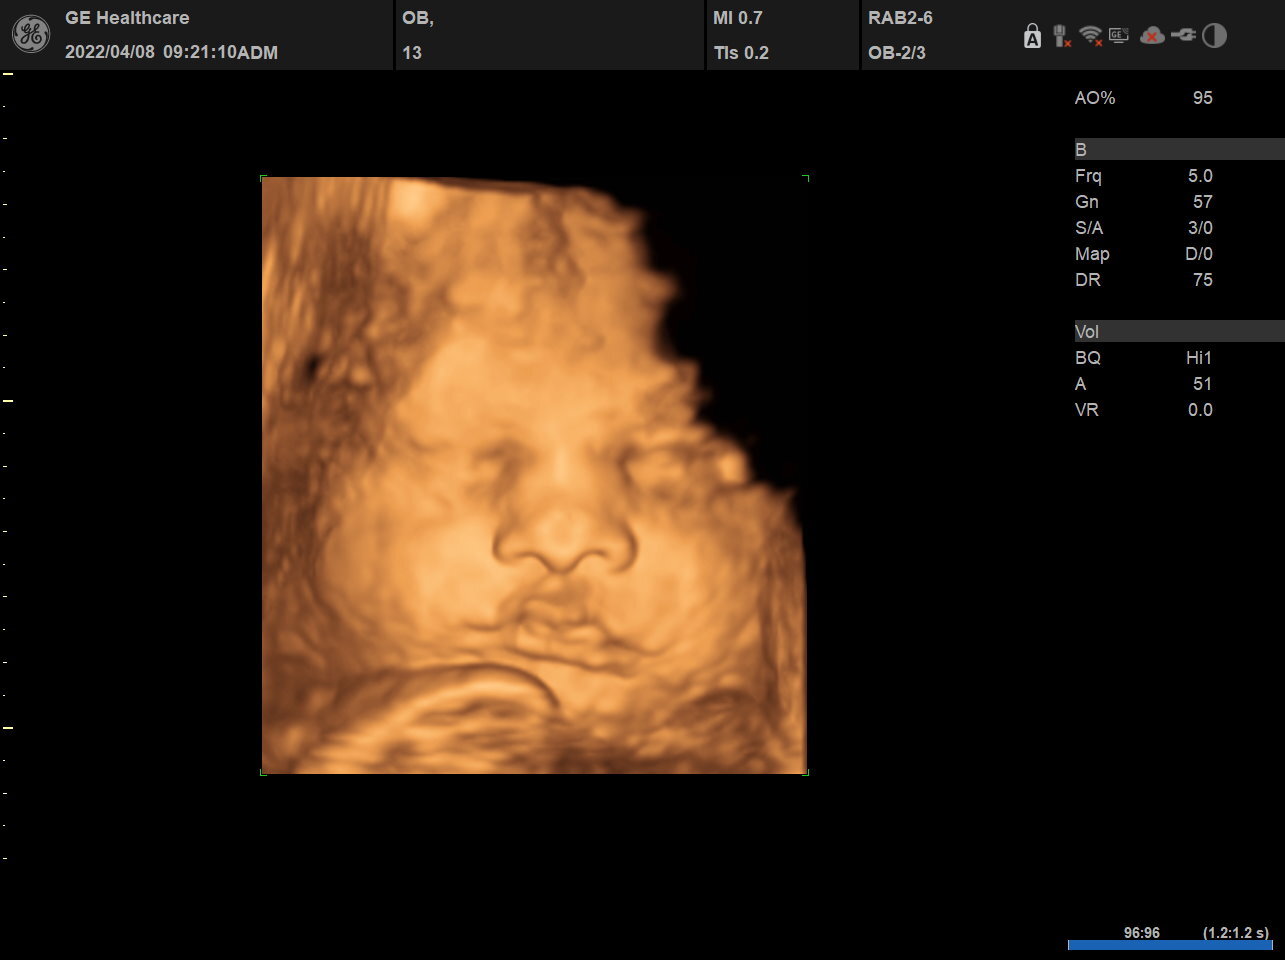Click the Map D/0 setting
1285x960 pixels.
(1198, 254)
